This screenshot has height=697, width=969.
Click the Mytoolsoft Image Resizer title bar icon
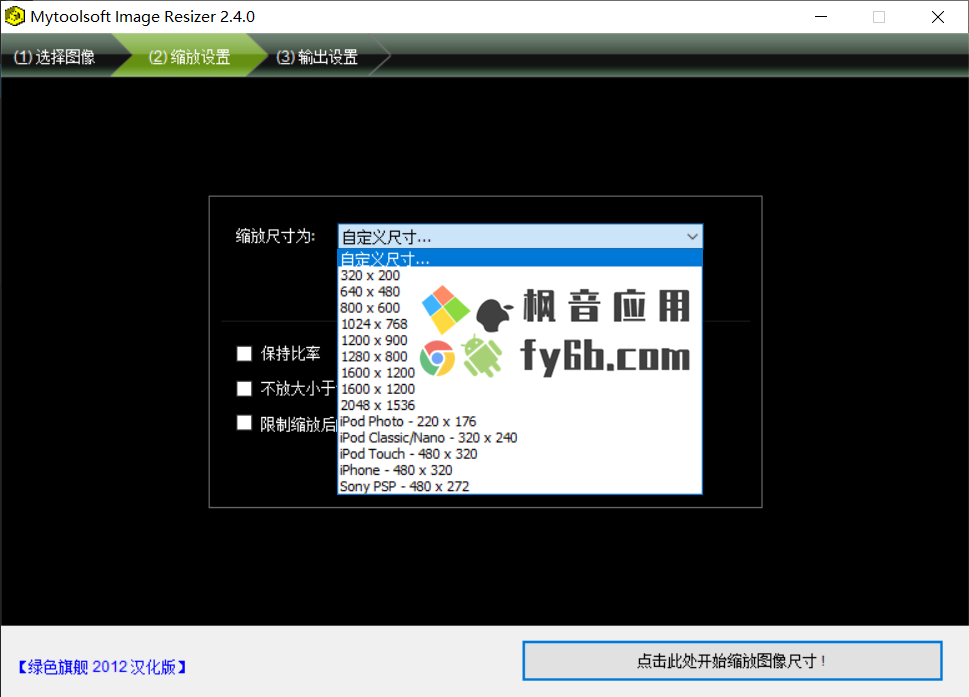coord(14,17)
